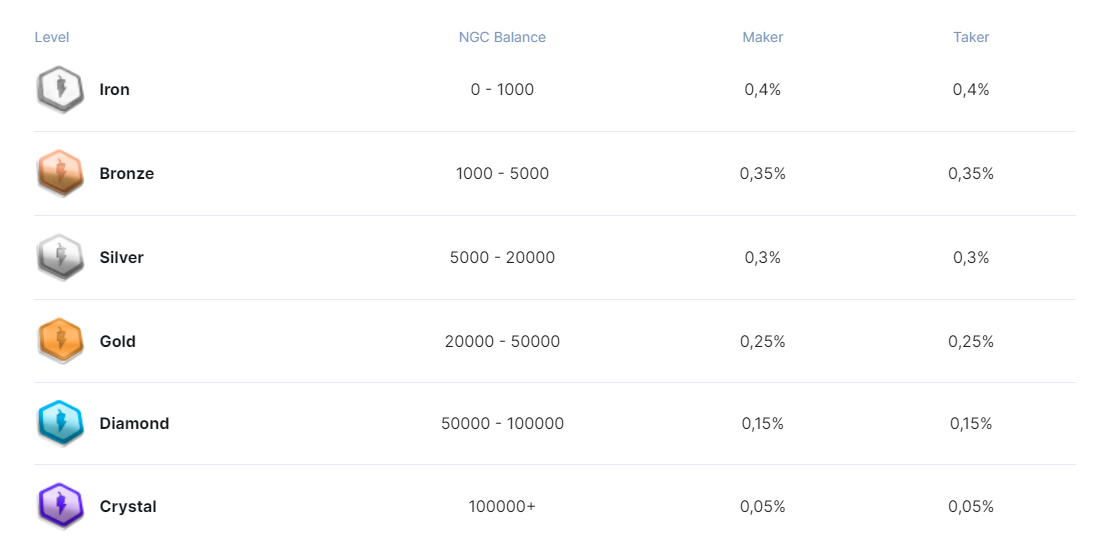The width and height of the screenshot is (1099, 556).
Task: Click the Level column header
Action: 52,37
